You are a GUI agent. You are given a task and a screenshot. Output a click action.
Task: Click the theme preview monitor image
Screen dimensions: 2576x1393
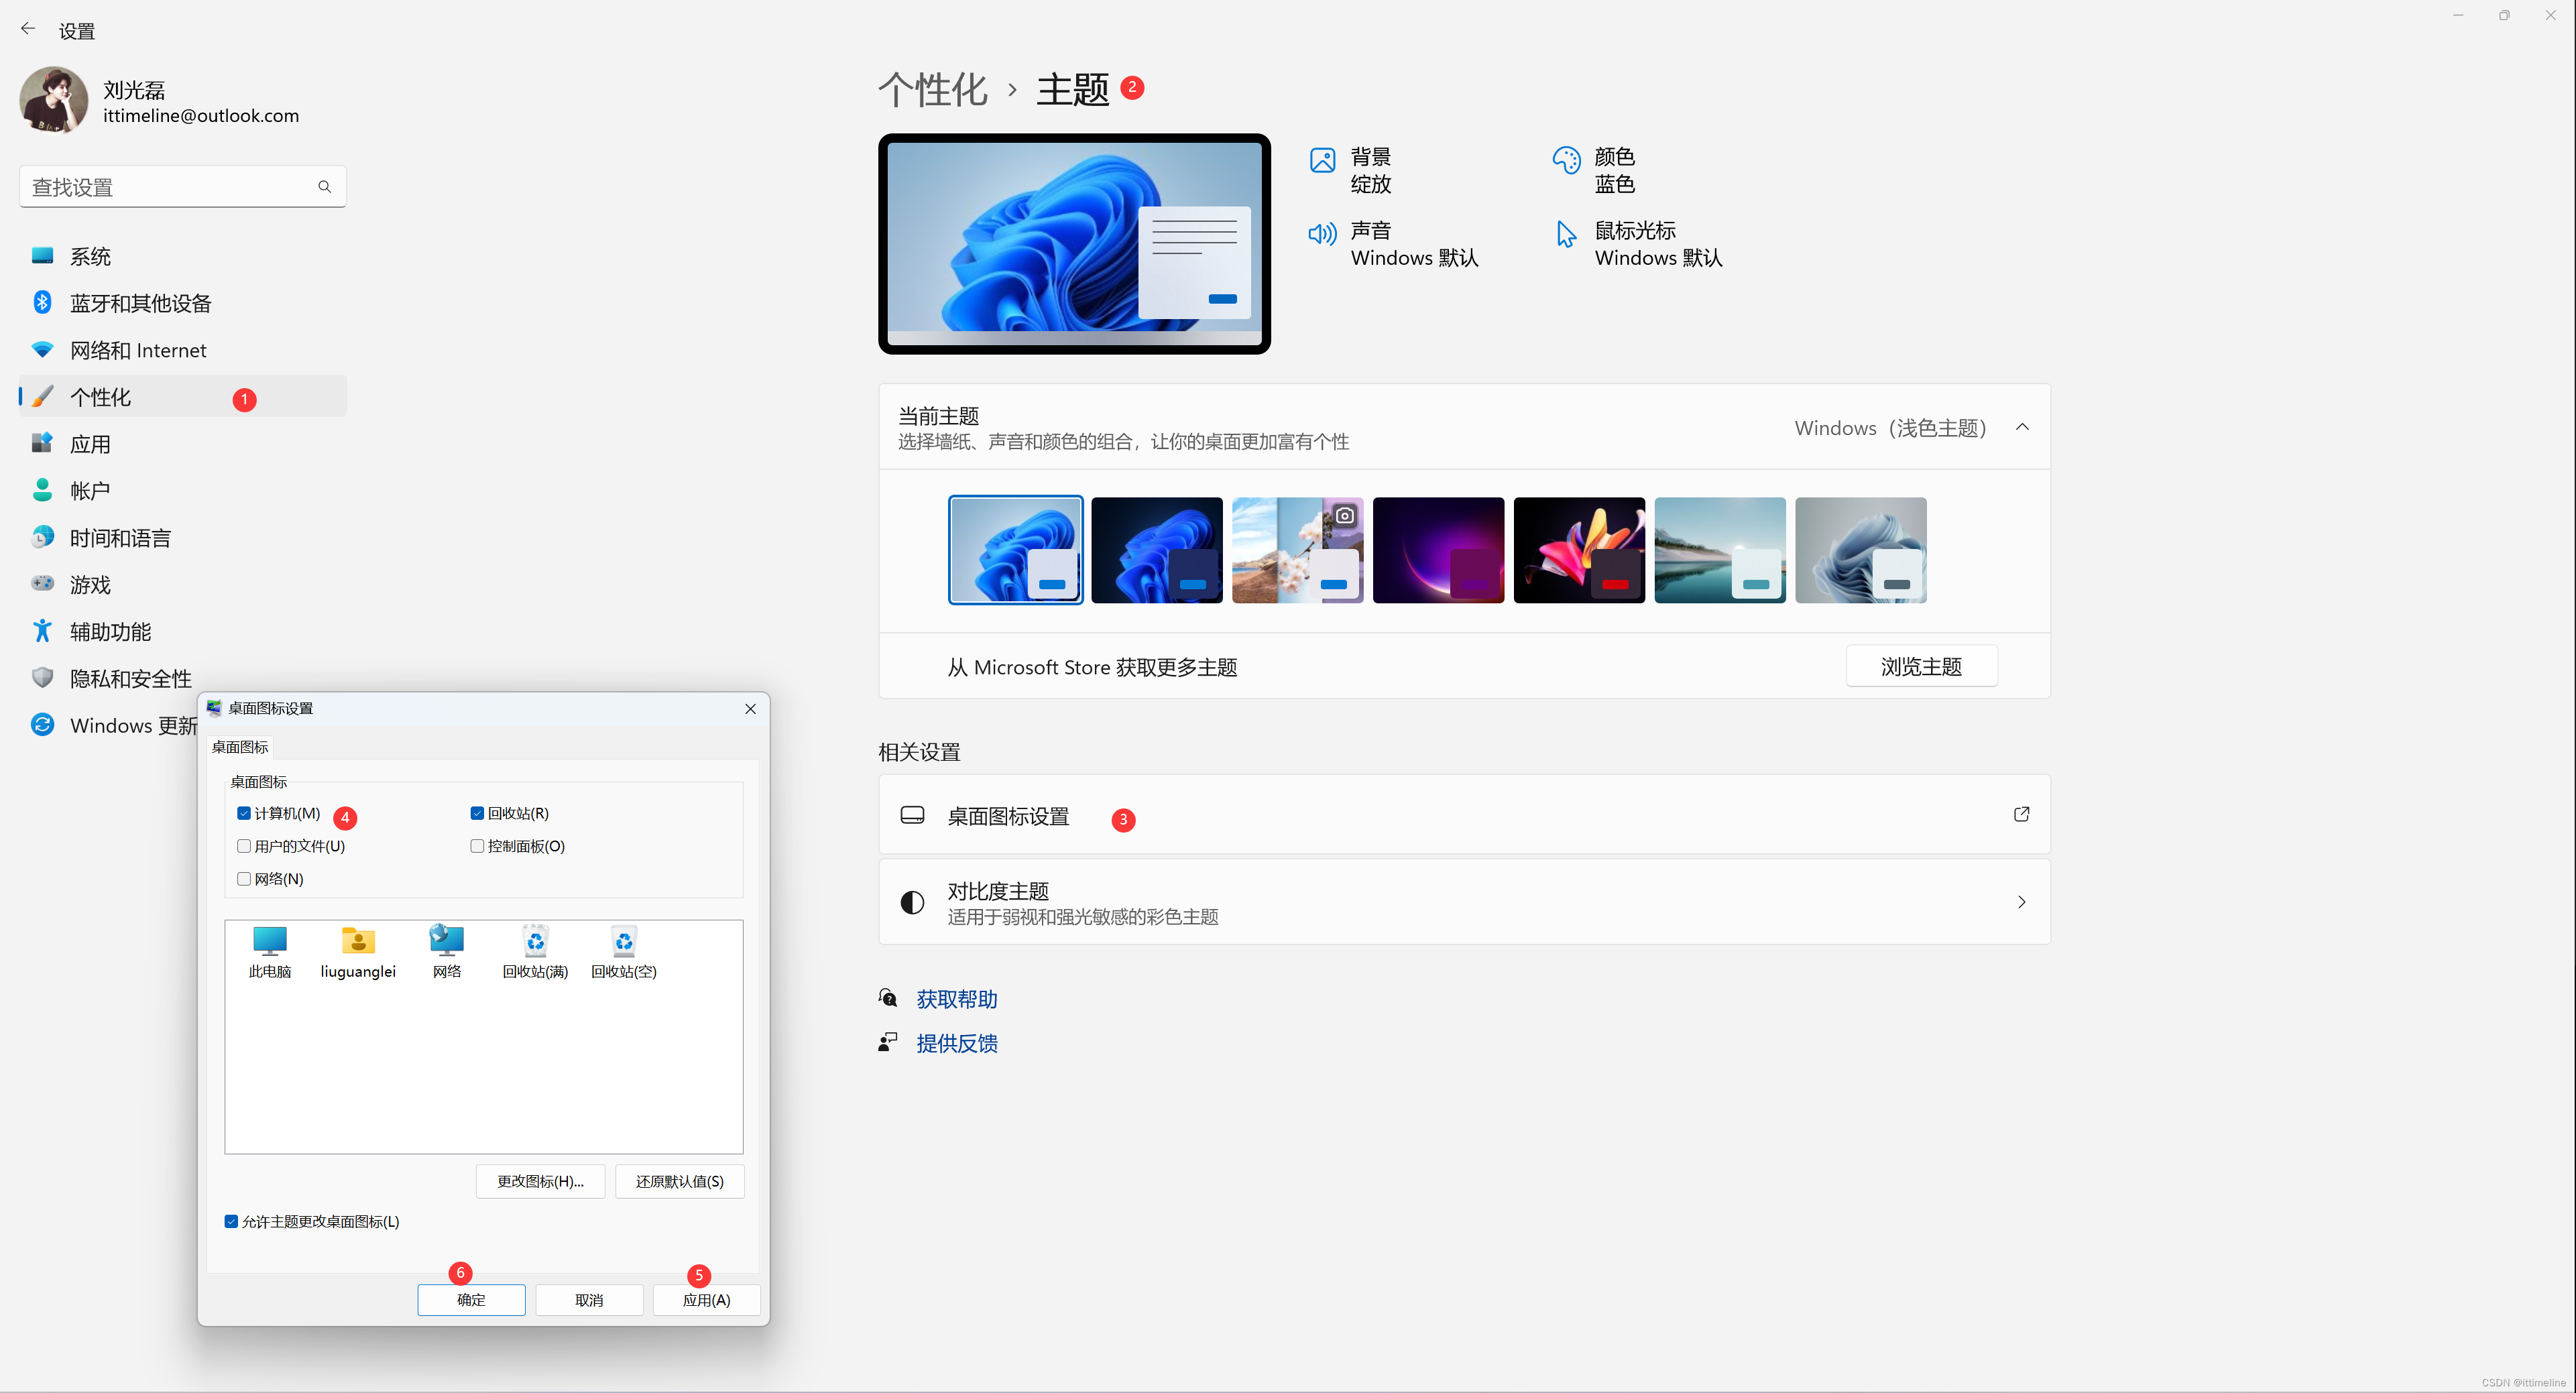(x=1074, y=244)
